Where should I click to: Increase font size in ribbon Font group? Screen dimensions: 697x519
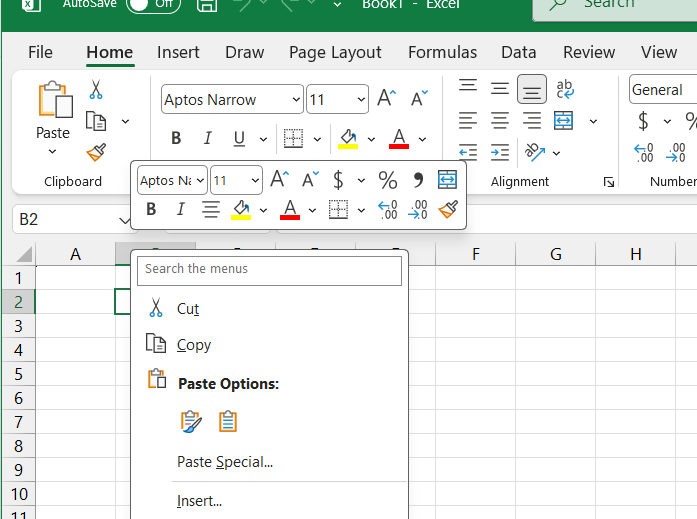(x=386, y=97)
